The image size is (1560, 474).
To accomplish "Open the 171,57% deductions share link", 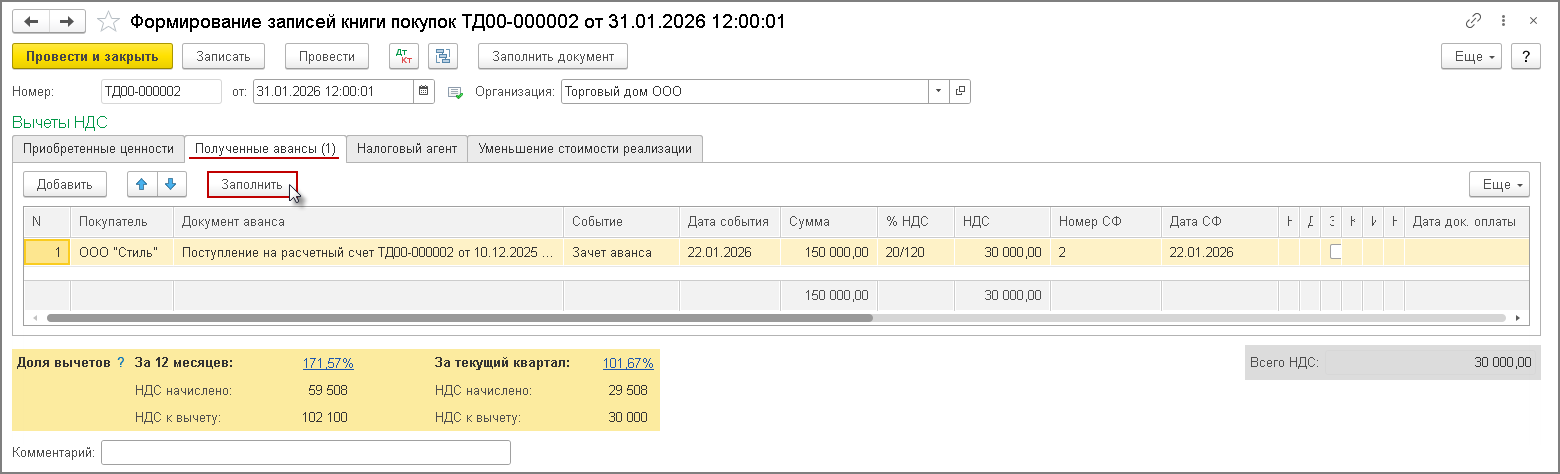I will [328, 363].
